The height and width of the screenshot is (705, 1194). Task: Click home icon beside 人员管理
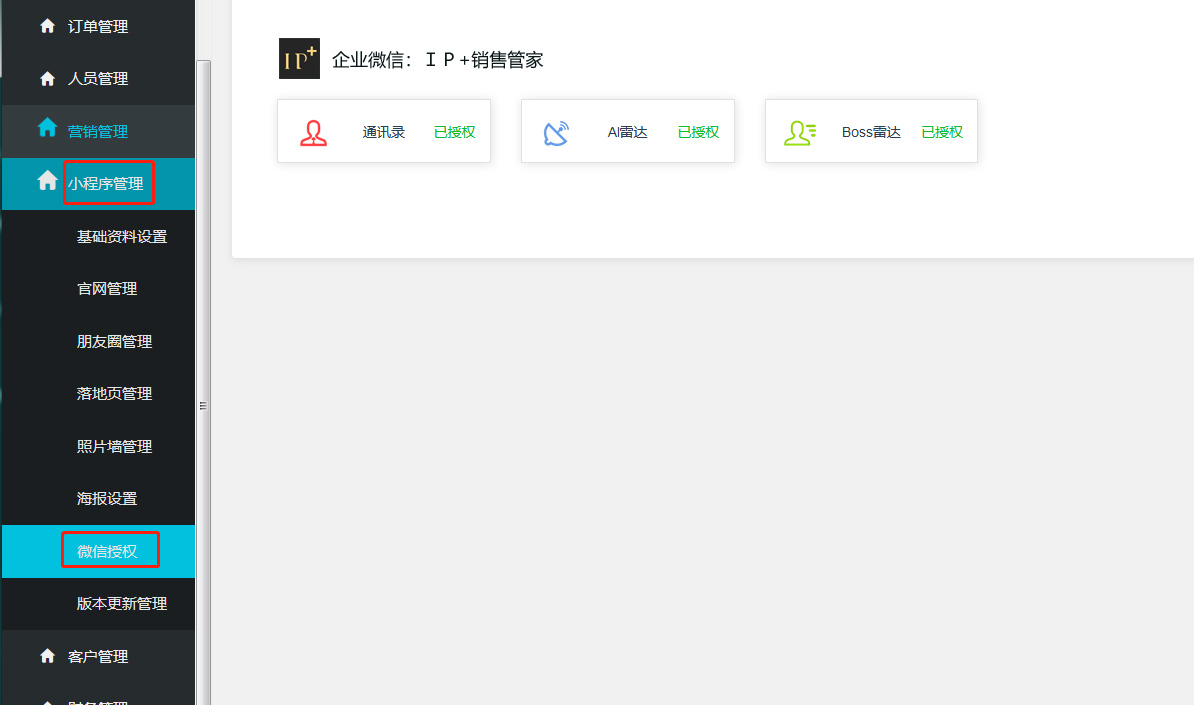pos(47,78)
